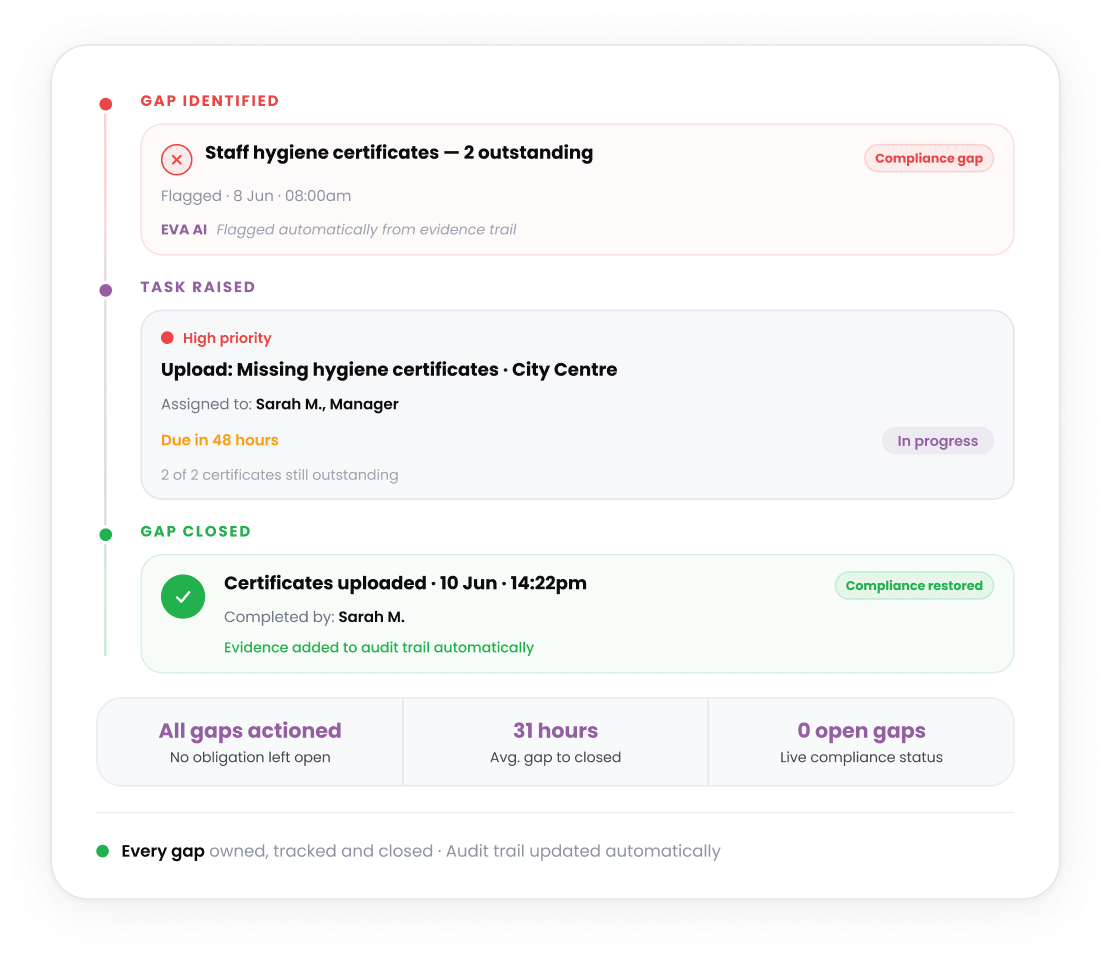
Task: Open the Upload: Missing hygiene certificates task title
Action: pyautogui.click(x=389, y=370)
